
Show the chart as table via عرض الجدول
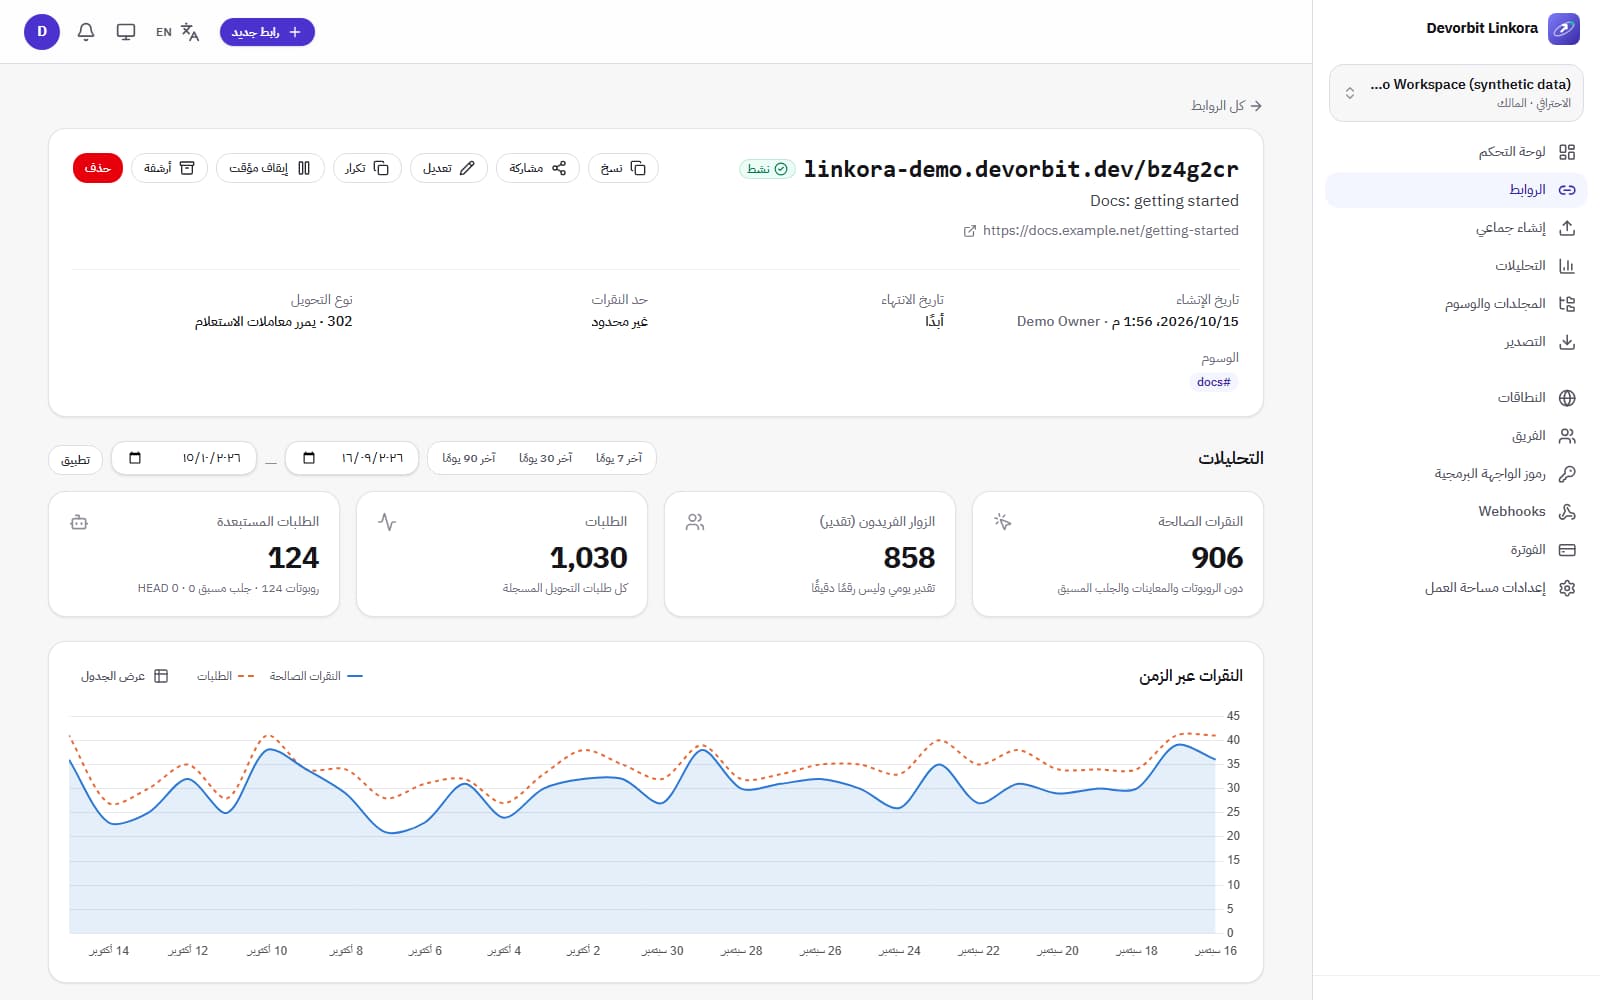[125, 676]
